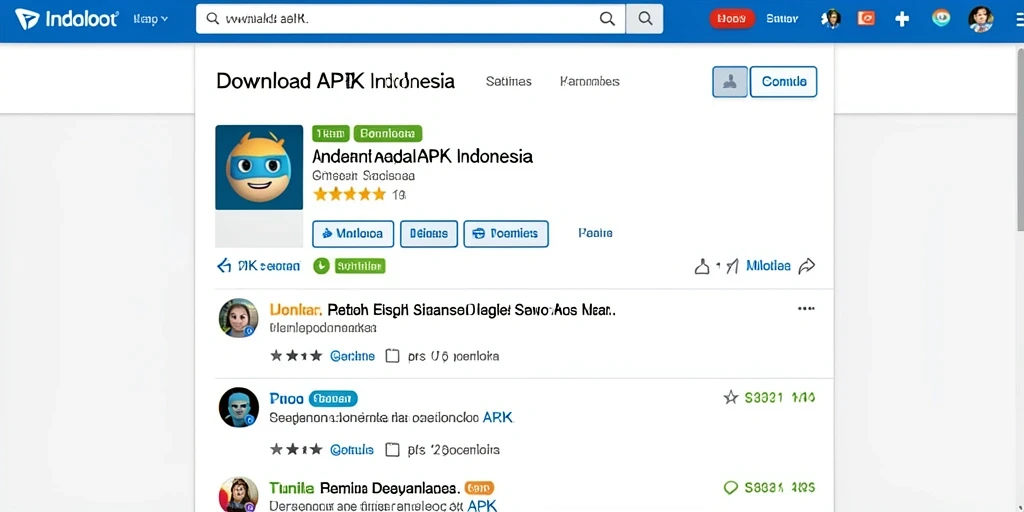Viewport: 1024px width, 512px height.
Task: Click green comment bubble icon on Tunile's row
Action: tap(731, 487)
